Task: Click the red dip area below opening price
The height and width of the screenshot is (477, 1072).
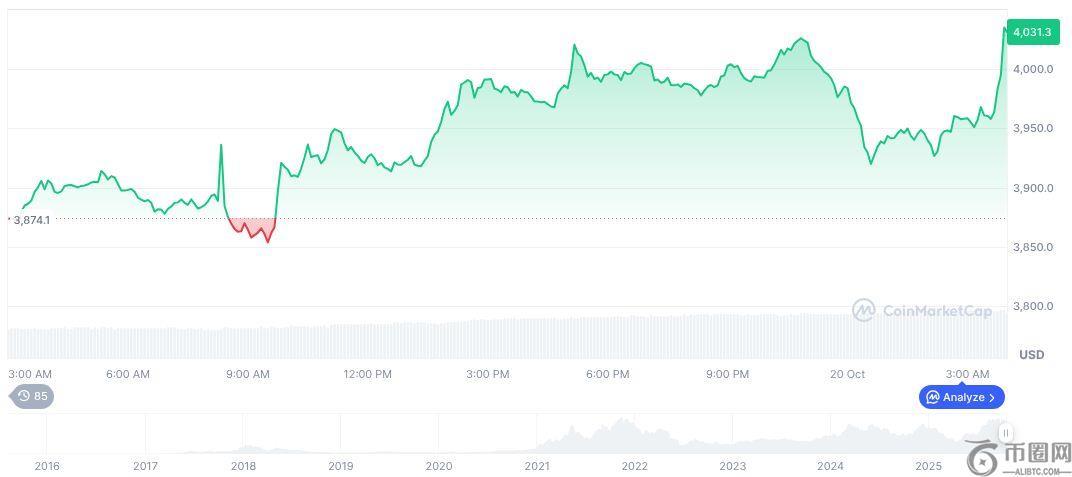Action: [252, 228]
